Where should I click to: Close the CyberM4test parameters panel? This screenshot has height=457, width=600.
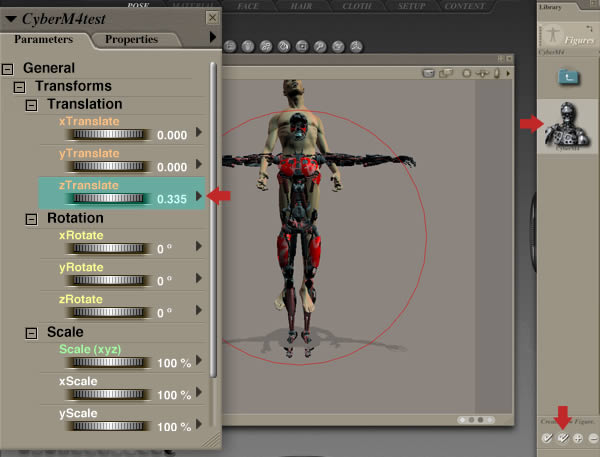(212, 18)
